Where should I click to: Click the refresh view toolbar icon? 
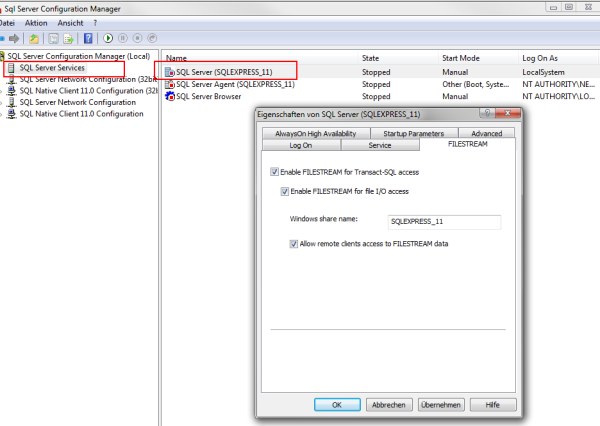(54, 38)
